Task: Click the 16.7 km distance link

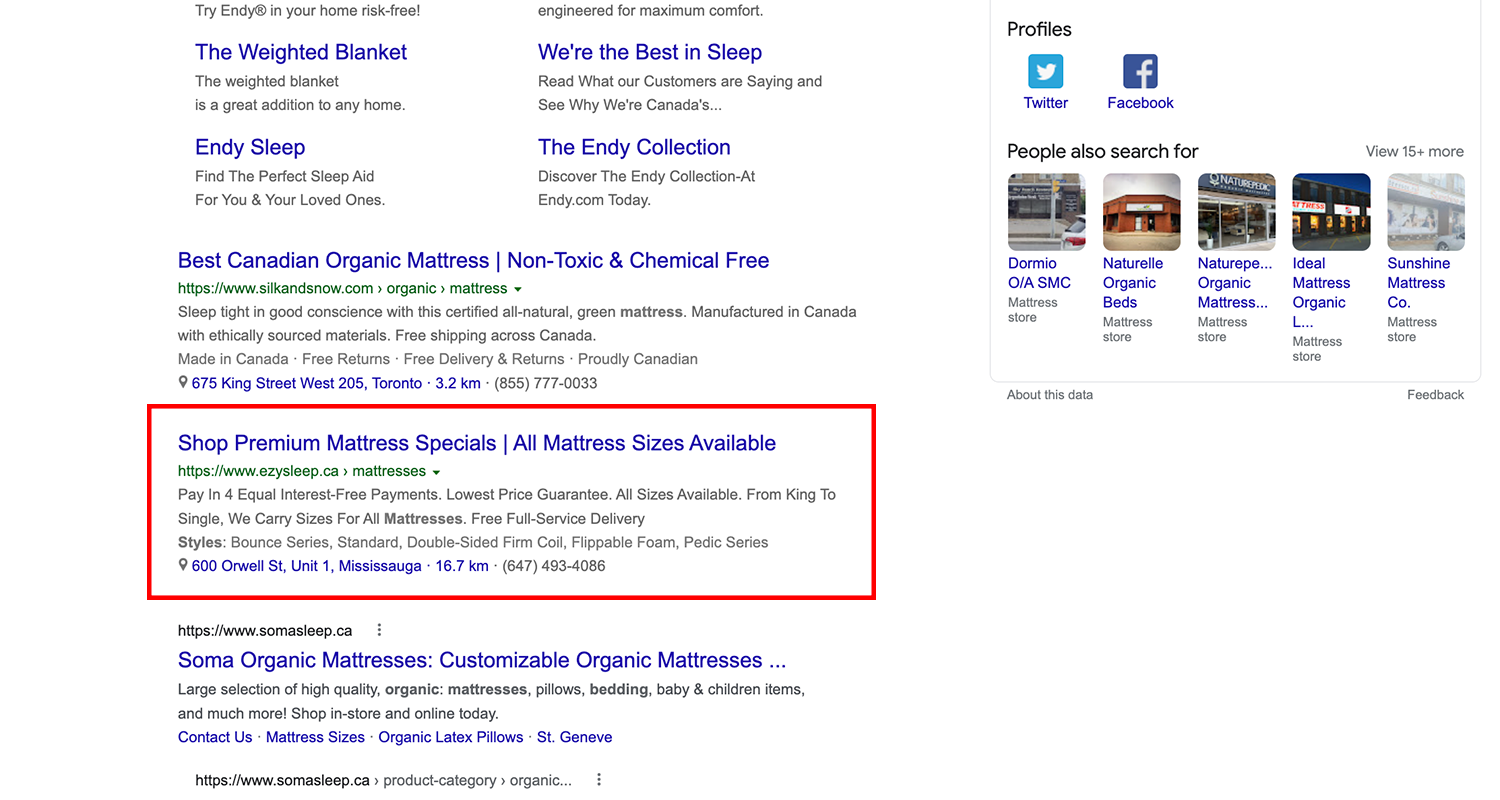Action: point(462,566)
